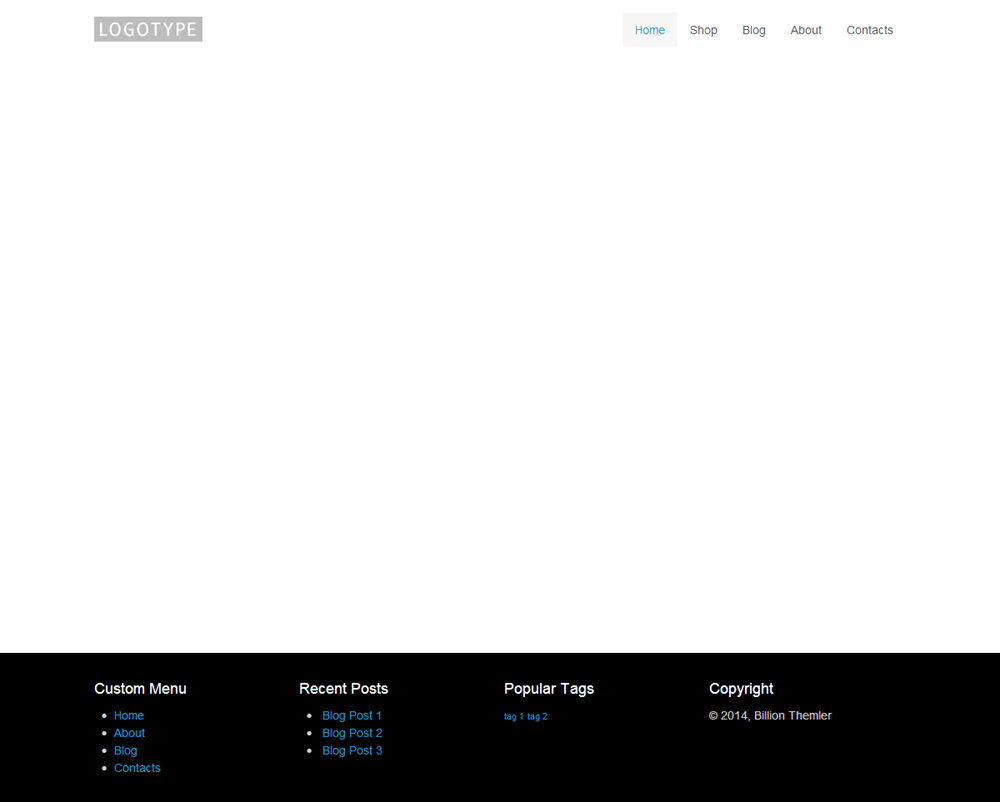The width and height of the screenshot is (1000, 802).
Task: Click the 'Copyright' footer heading
Action: coord(741,689)
